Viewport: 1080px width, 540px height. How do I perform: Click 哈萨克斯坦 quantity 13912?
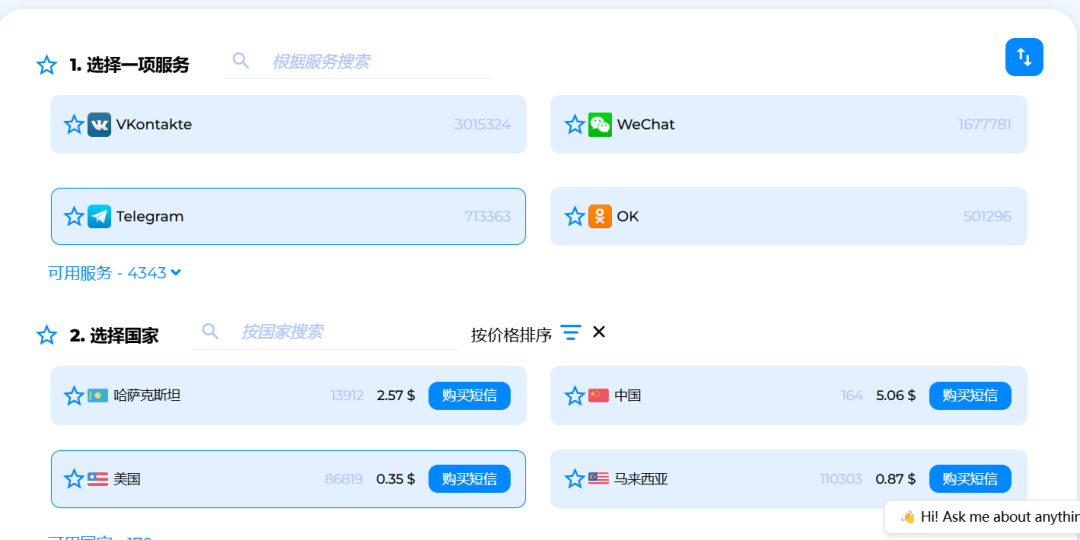click(x=347, y=396)
